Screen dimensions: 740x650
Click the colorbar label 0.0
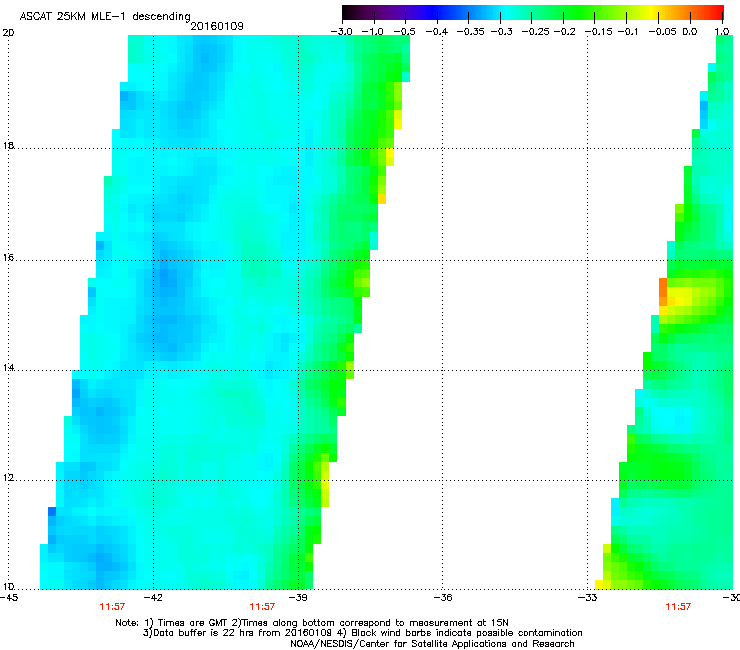pos(690,32)
